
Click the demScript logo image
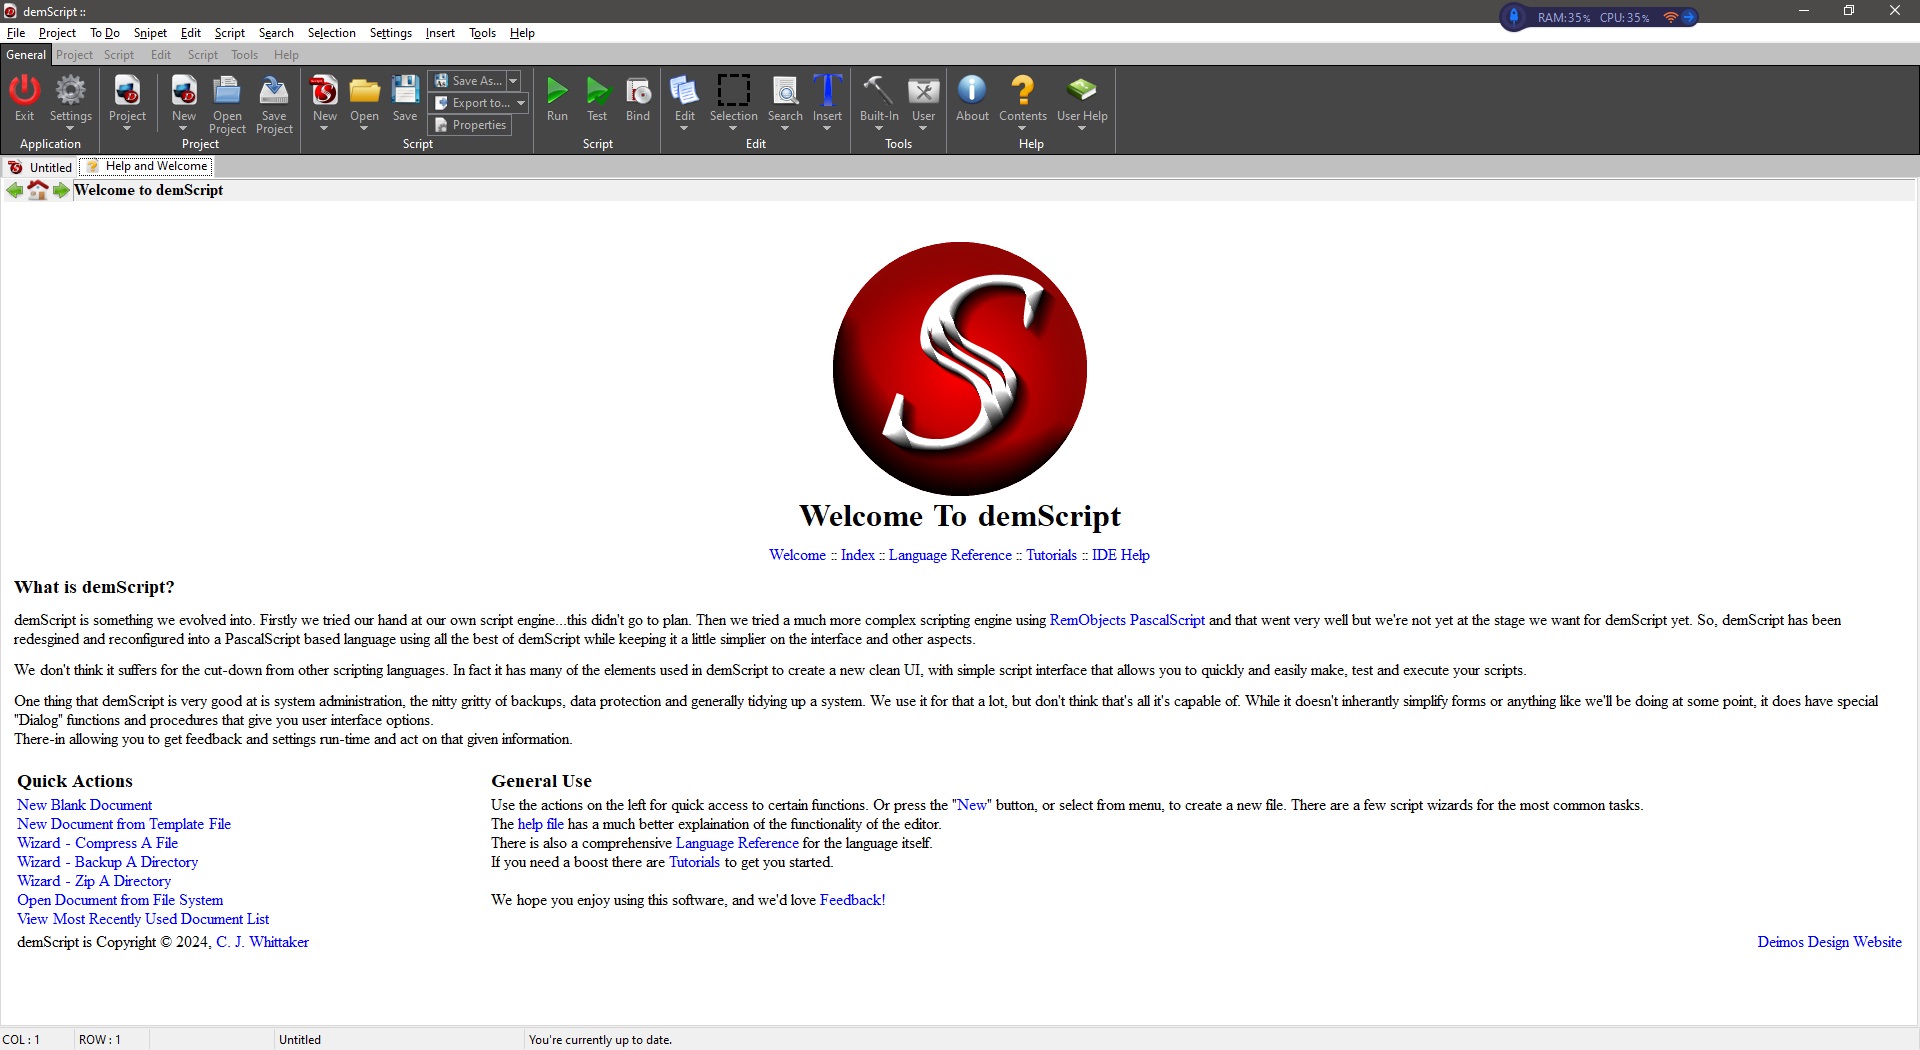click(x=960, y=368)
